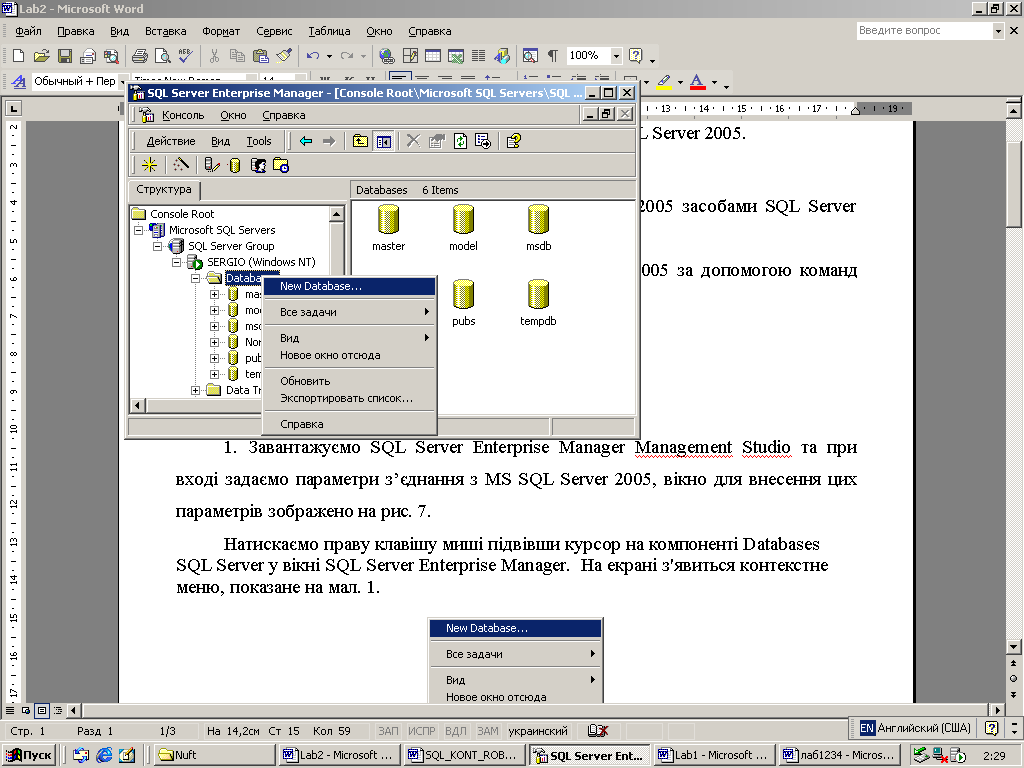Click the red font color button
The height and width of the screenshot is (768, 1024).
pyautogui.click(x=697, y=82)
